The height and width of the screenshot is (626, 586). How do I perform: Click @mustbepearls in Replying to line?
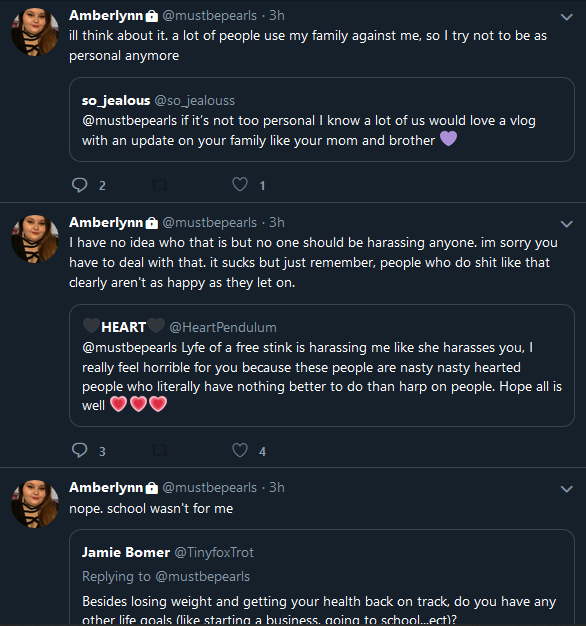tap(202, 577)
